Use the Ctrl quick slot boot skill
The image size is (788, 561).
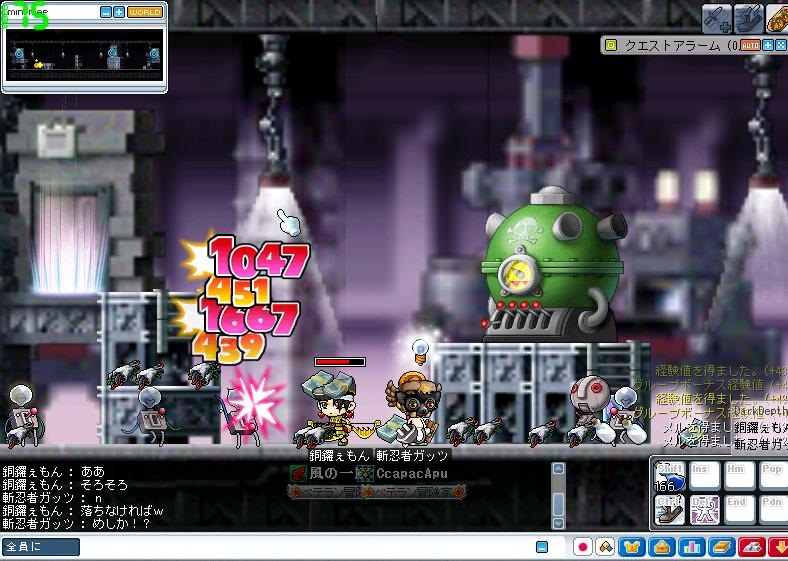click(x=670, y=510)
